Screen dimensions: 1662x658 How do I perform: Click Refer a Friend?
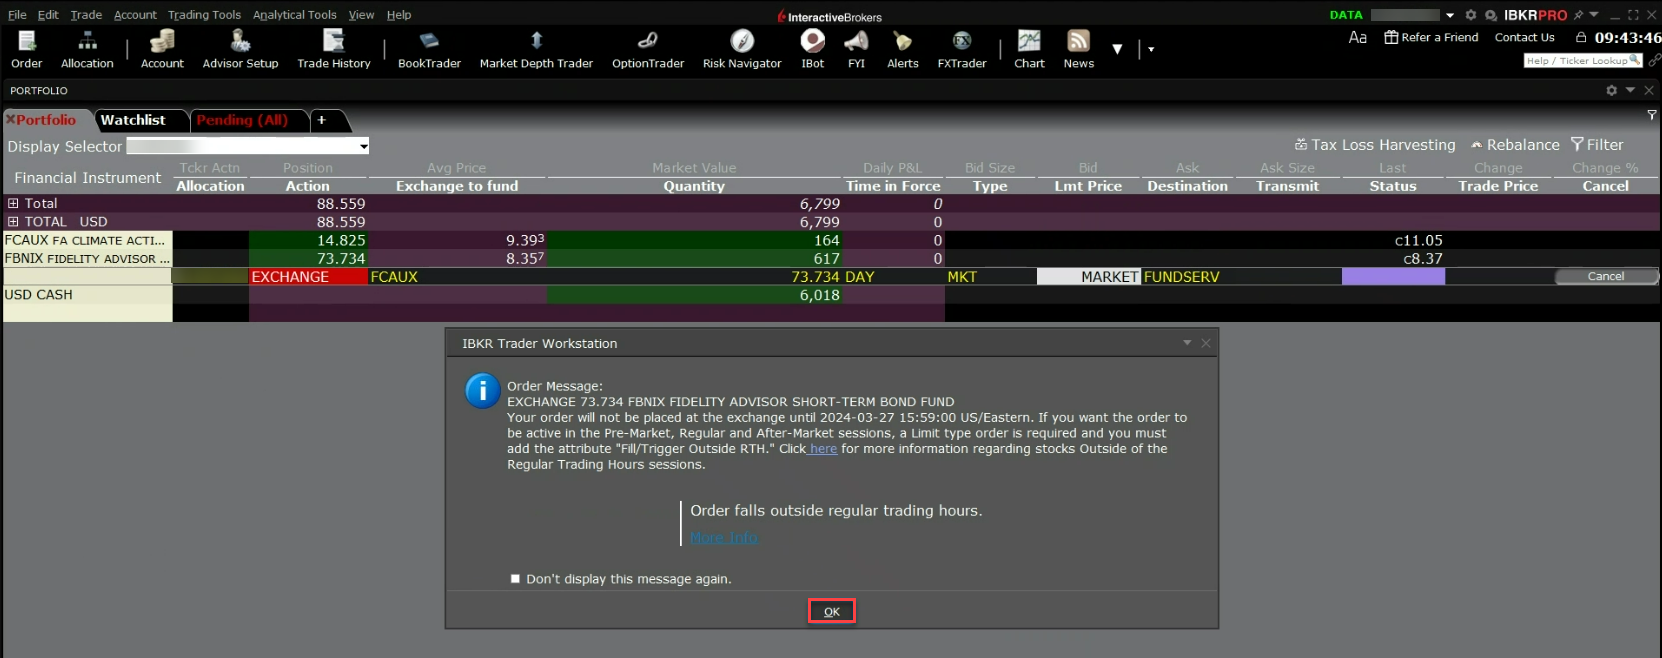point(1431,37)
